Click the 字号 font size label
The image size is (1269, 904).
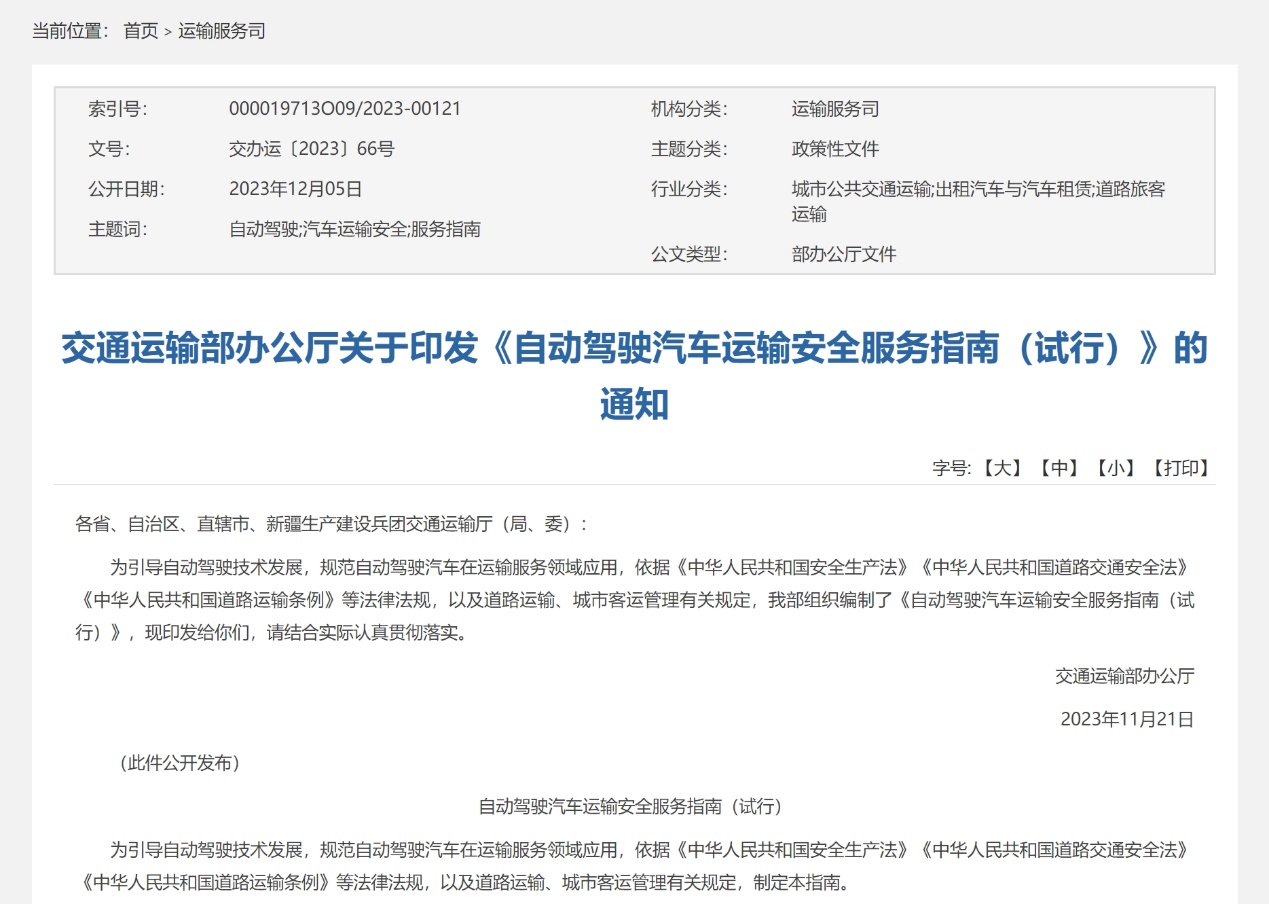coord(953,467)
